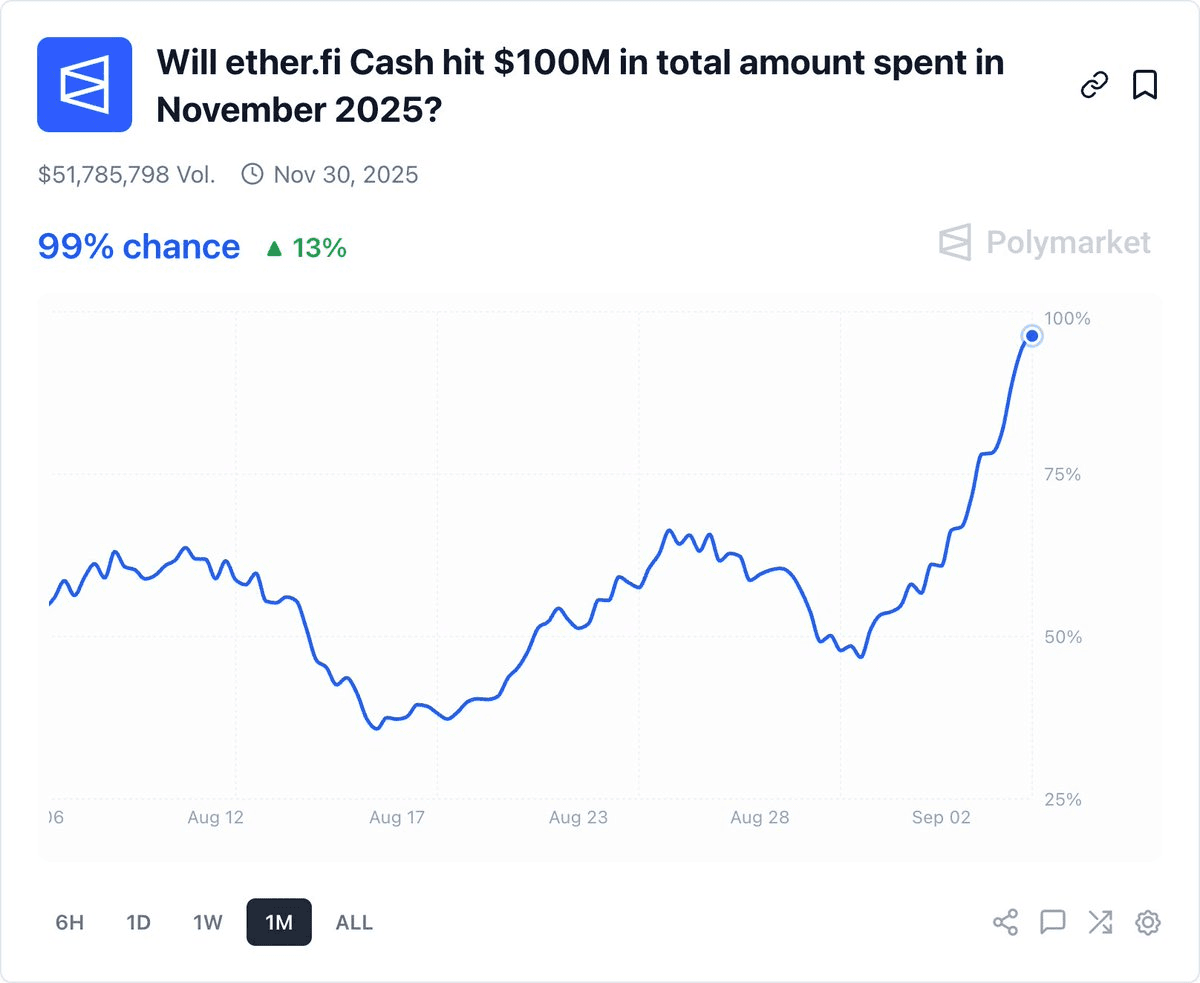Click the blue ether.fi market logo
This screenshot has width=1200, height=983.
[84, 84]
